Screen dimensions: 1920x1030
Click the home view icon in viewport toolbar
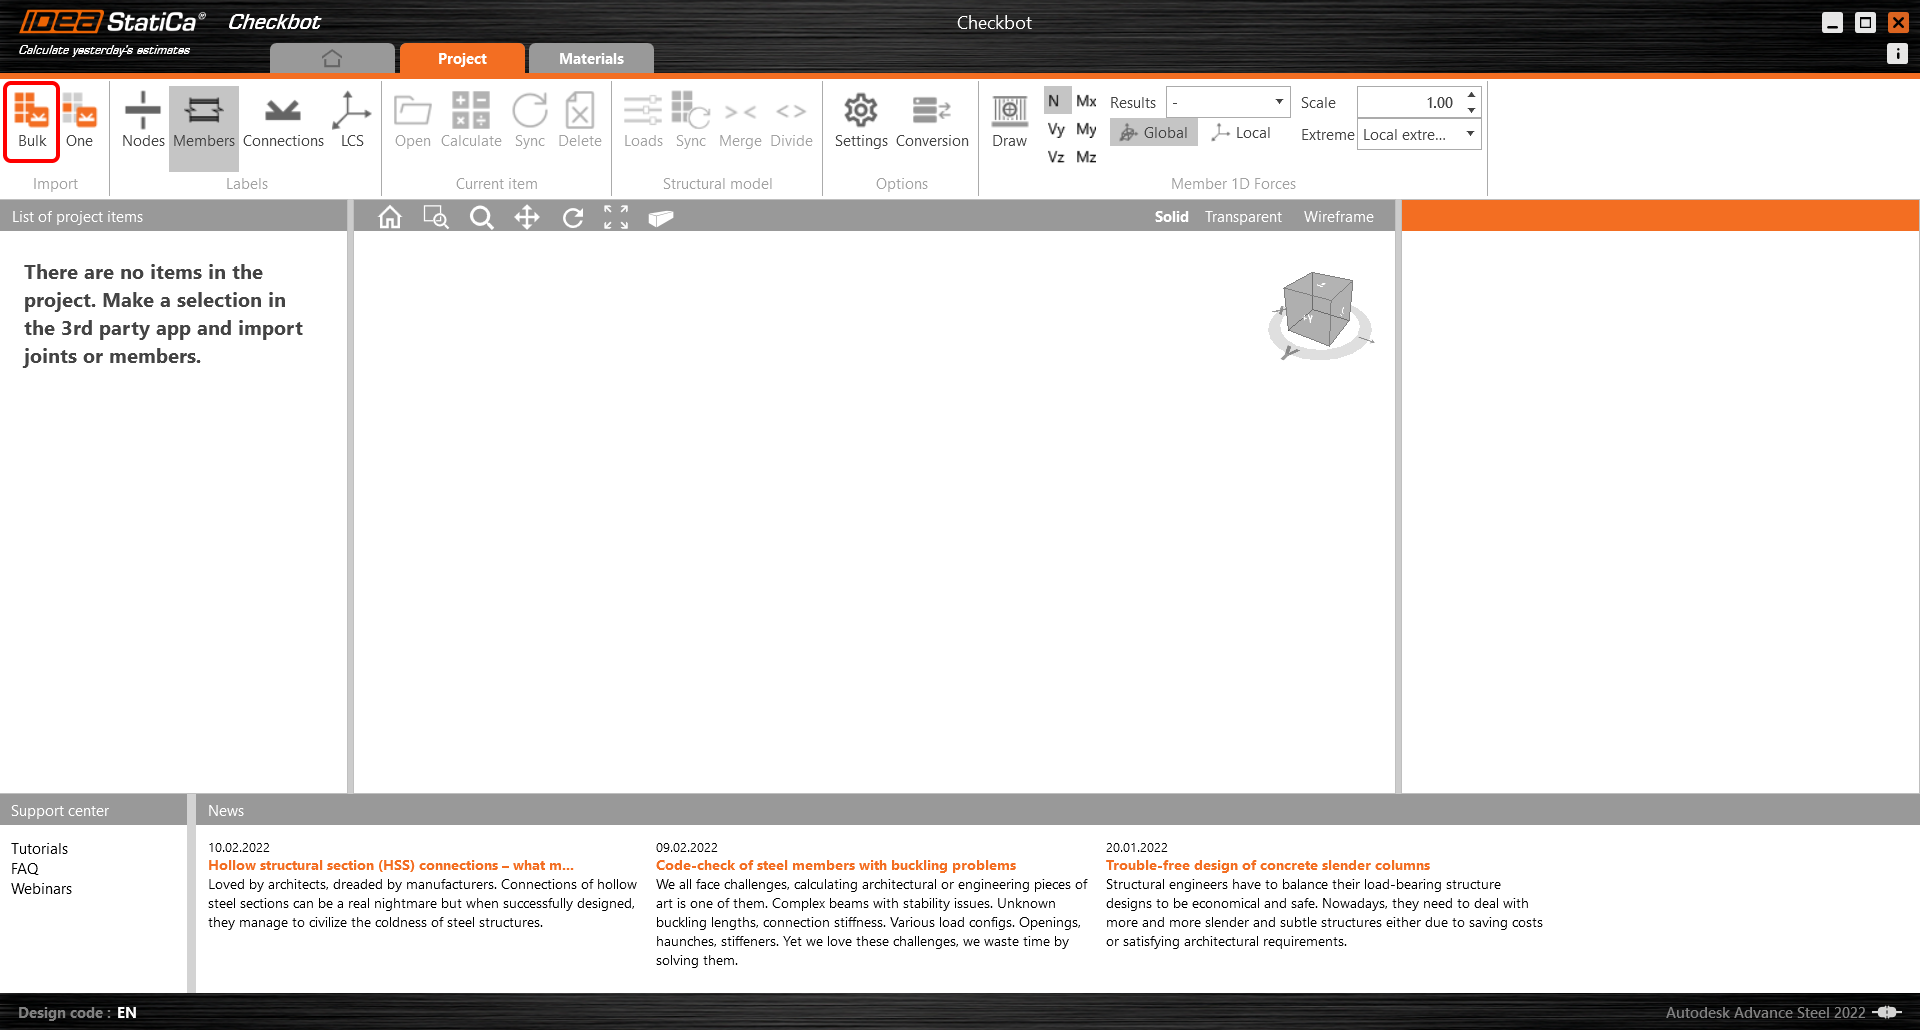[390, 217]
